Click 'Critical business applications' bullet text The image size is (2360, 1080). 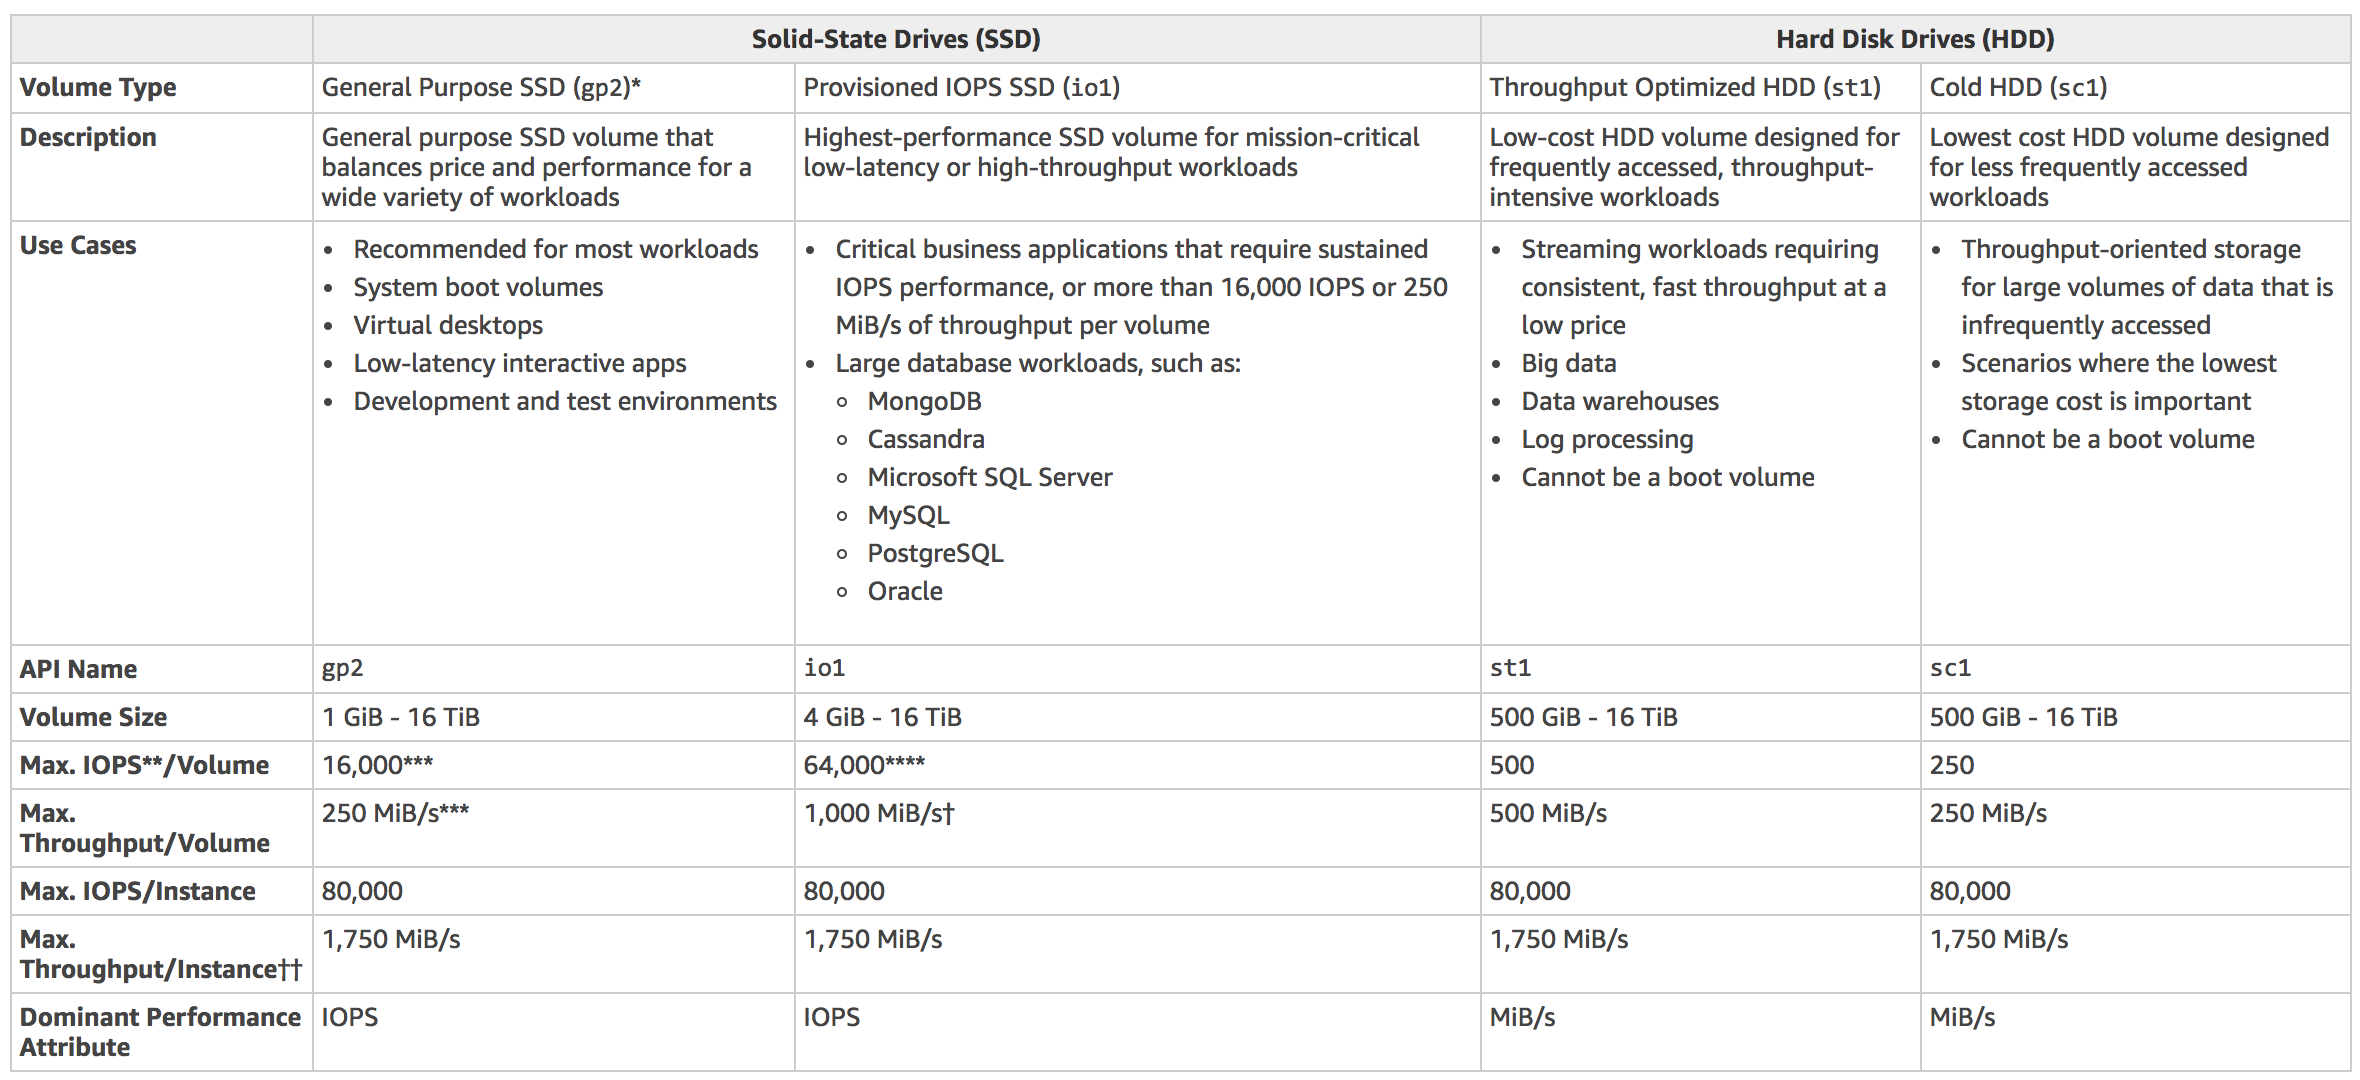click(x=1141, y=287)
